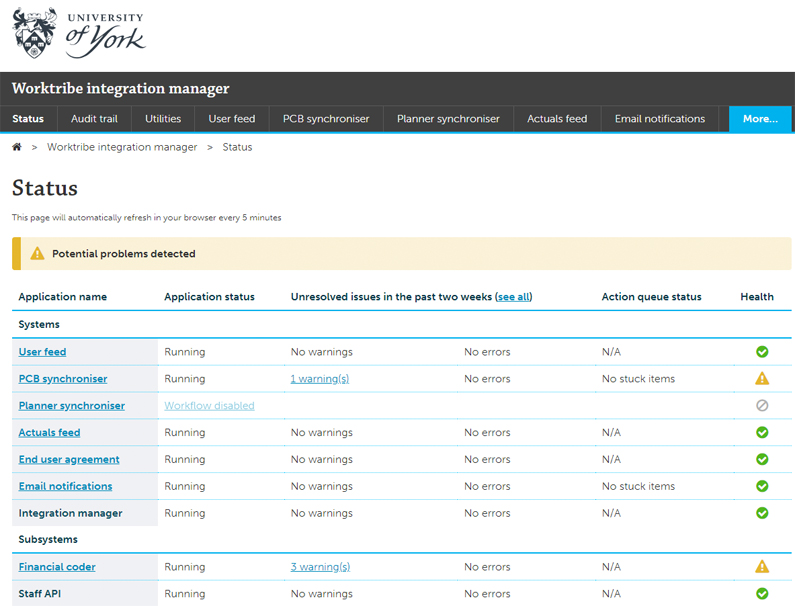Click the Staff API row name

[x=40, y=594]
